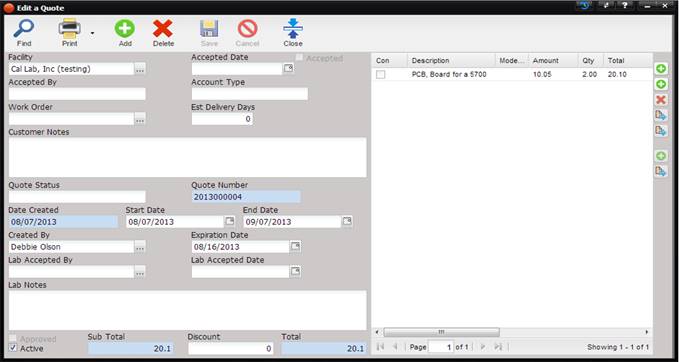Screen dimensions: 679x362
Task: Open the Start Date calendar picker
Action: pos(230,221)
